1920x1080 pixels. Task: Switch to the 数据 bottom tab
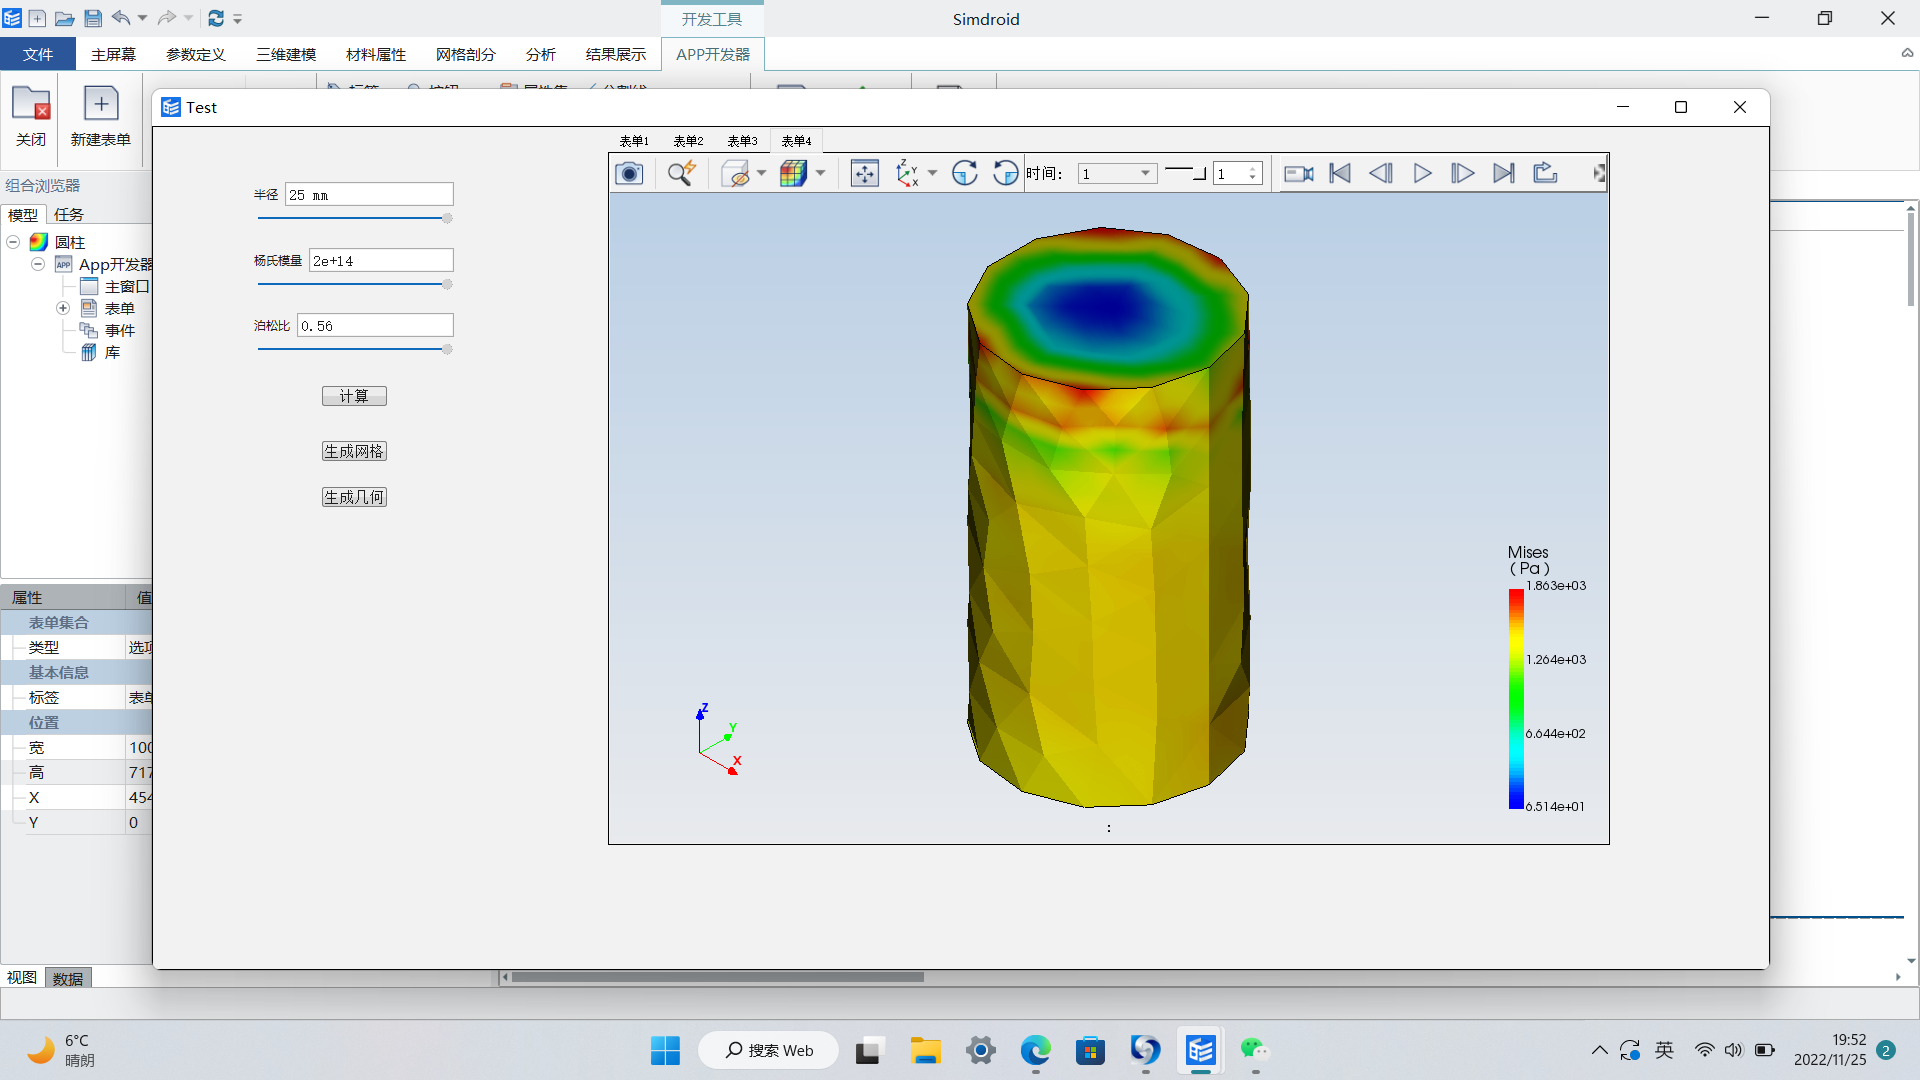[x=68, y=978]
